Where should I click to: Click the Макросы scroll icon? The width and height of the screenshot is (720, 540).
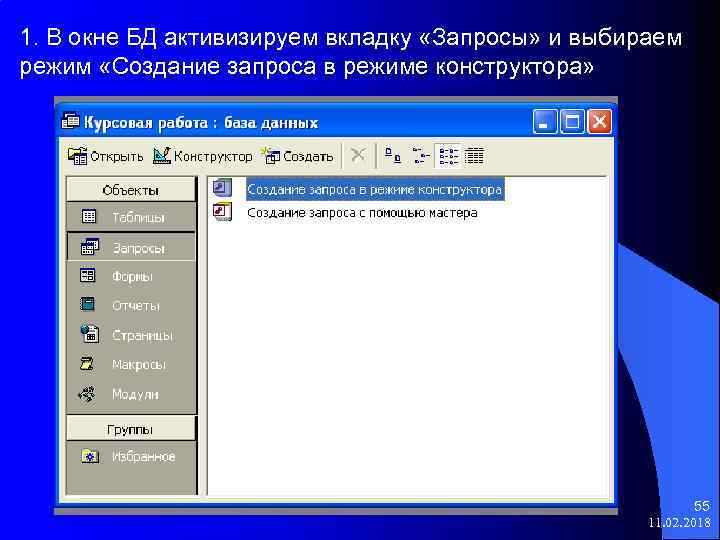point(87,364)
